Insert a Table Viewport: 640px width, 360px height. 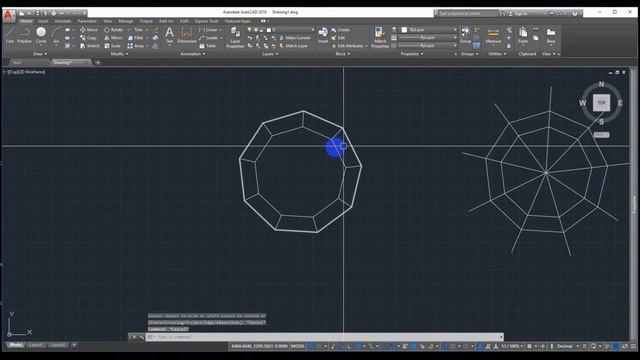tap(207, 46)
